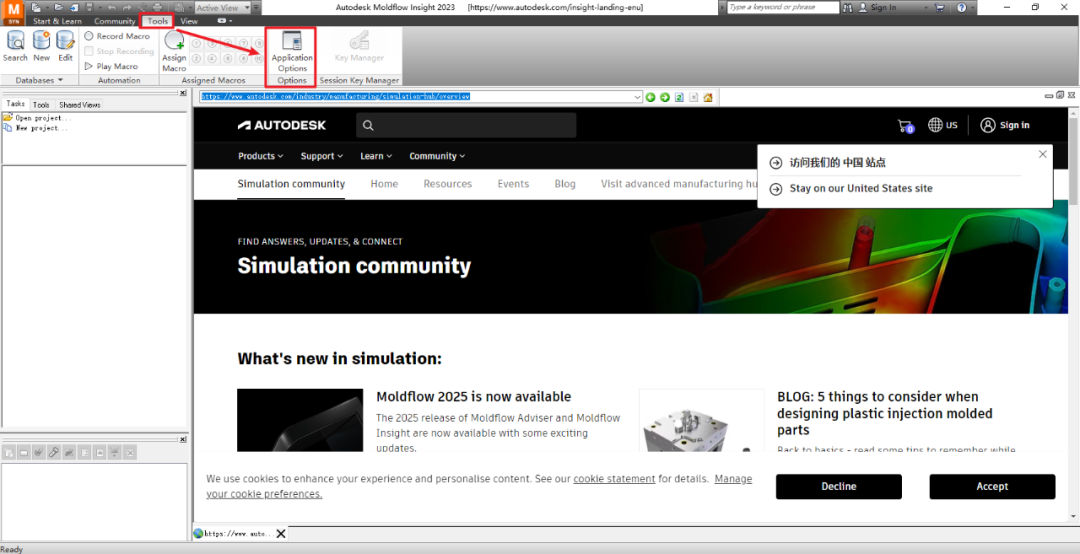This screenshot has width=1080, height=554.
Task: Close the lower-left layers pane
Action: coord(183,439)
